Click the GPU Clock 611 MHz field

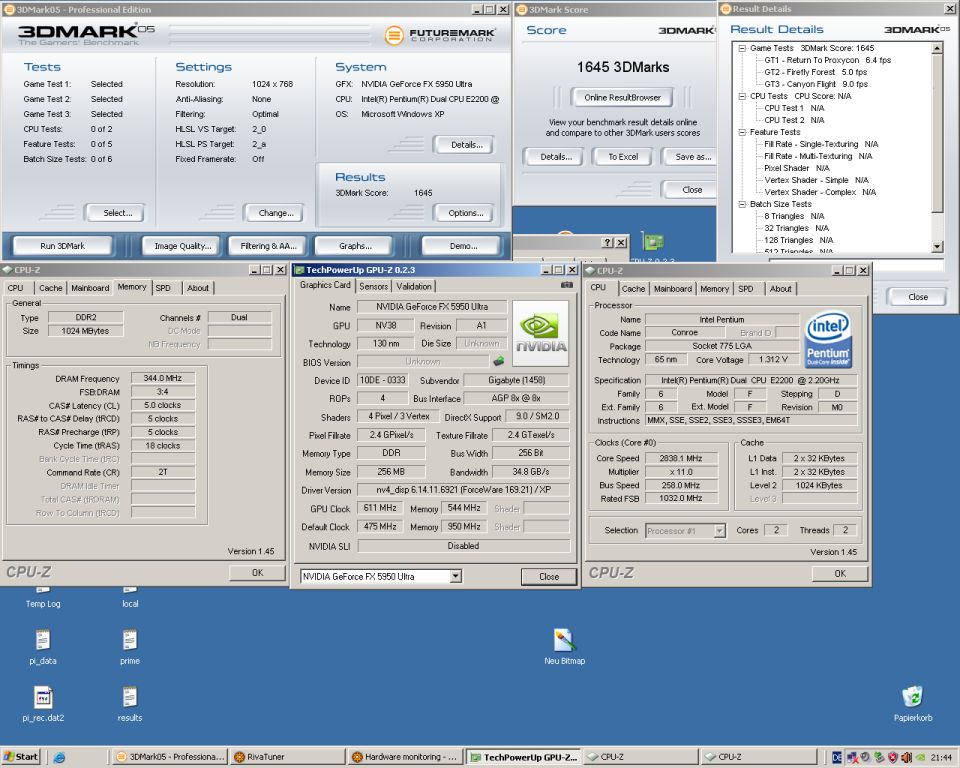(x=380, y=508)
